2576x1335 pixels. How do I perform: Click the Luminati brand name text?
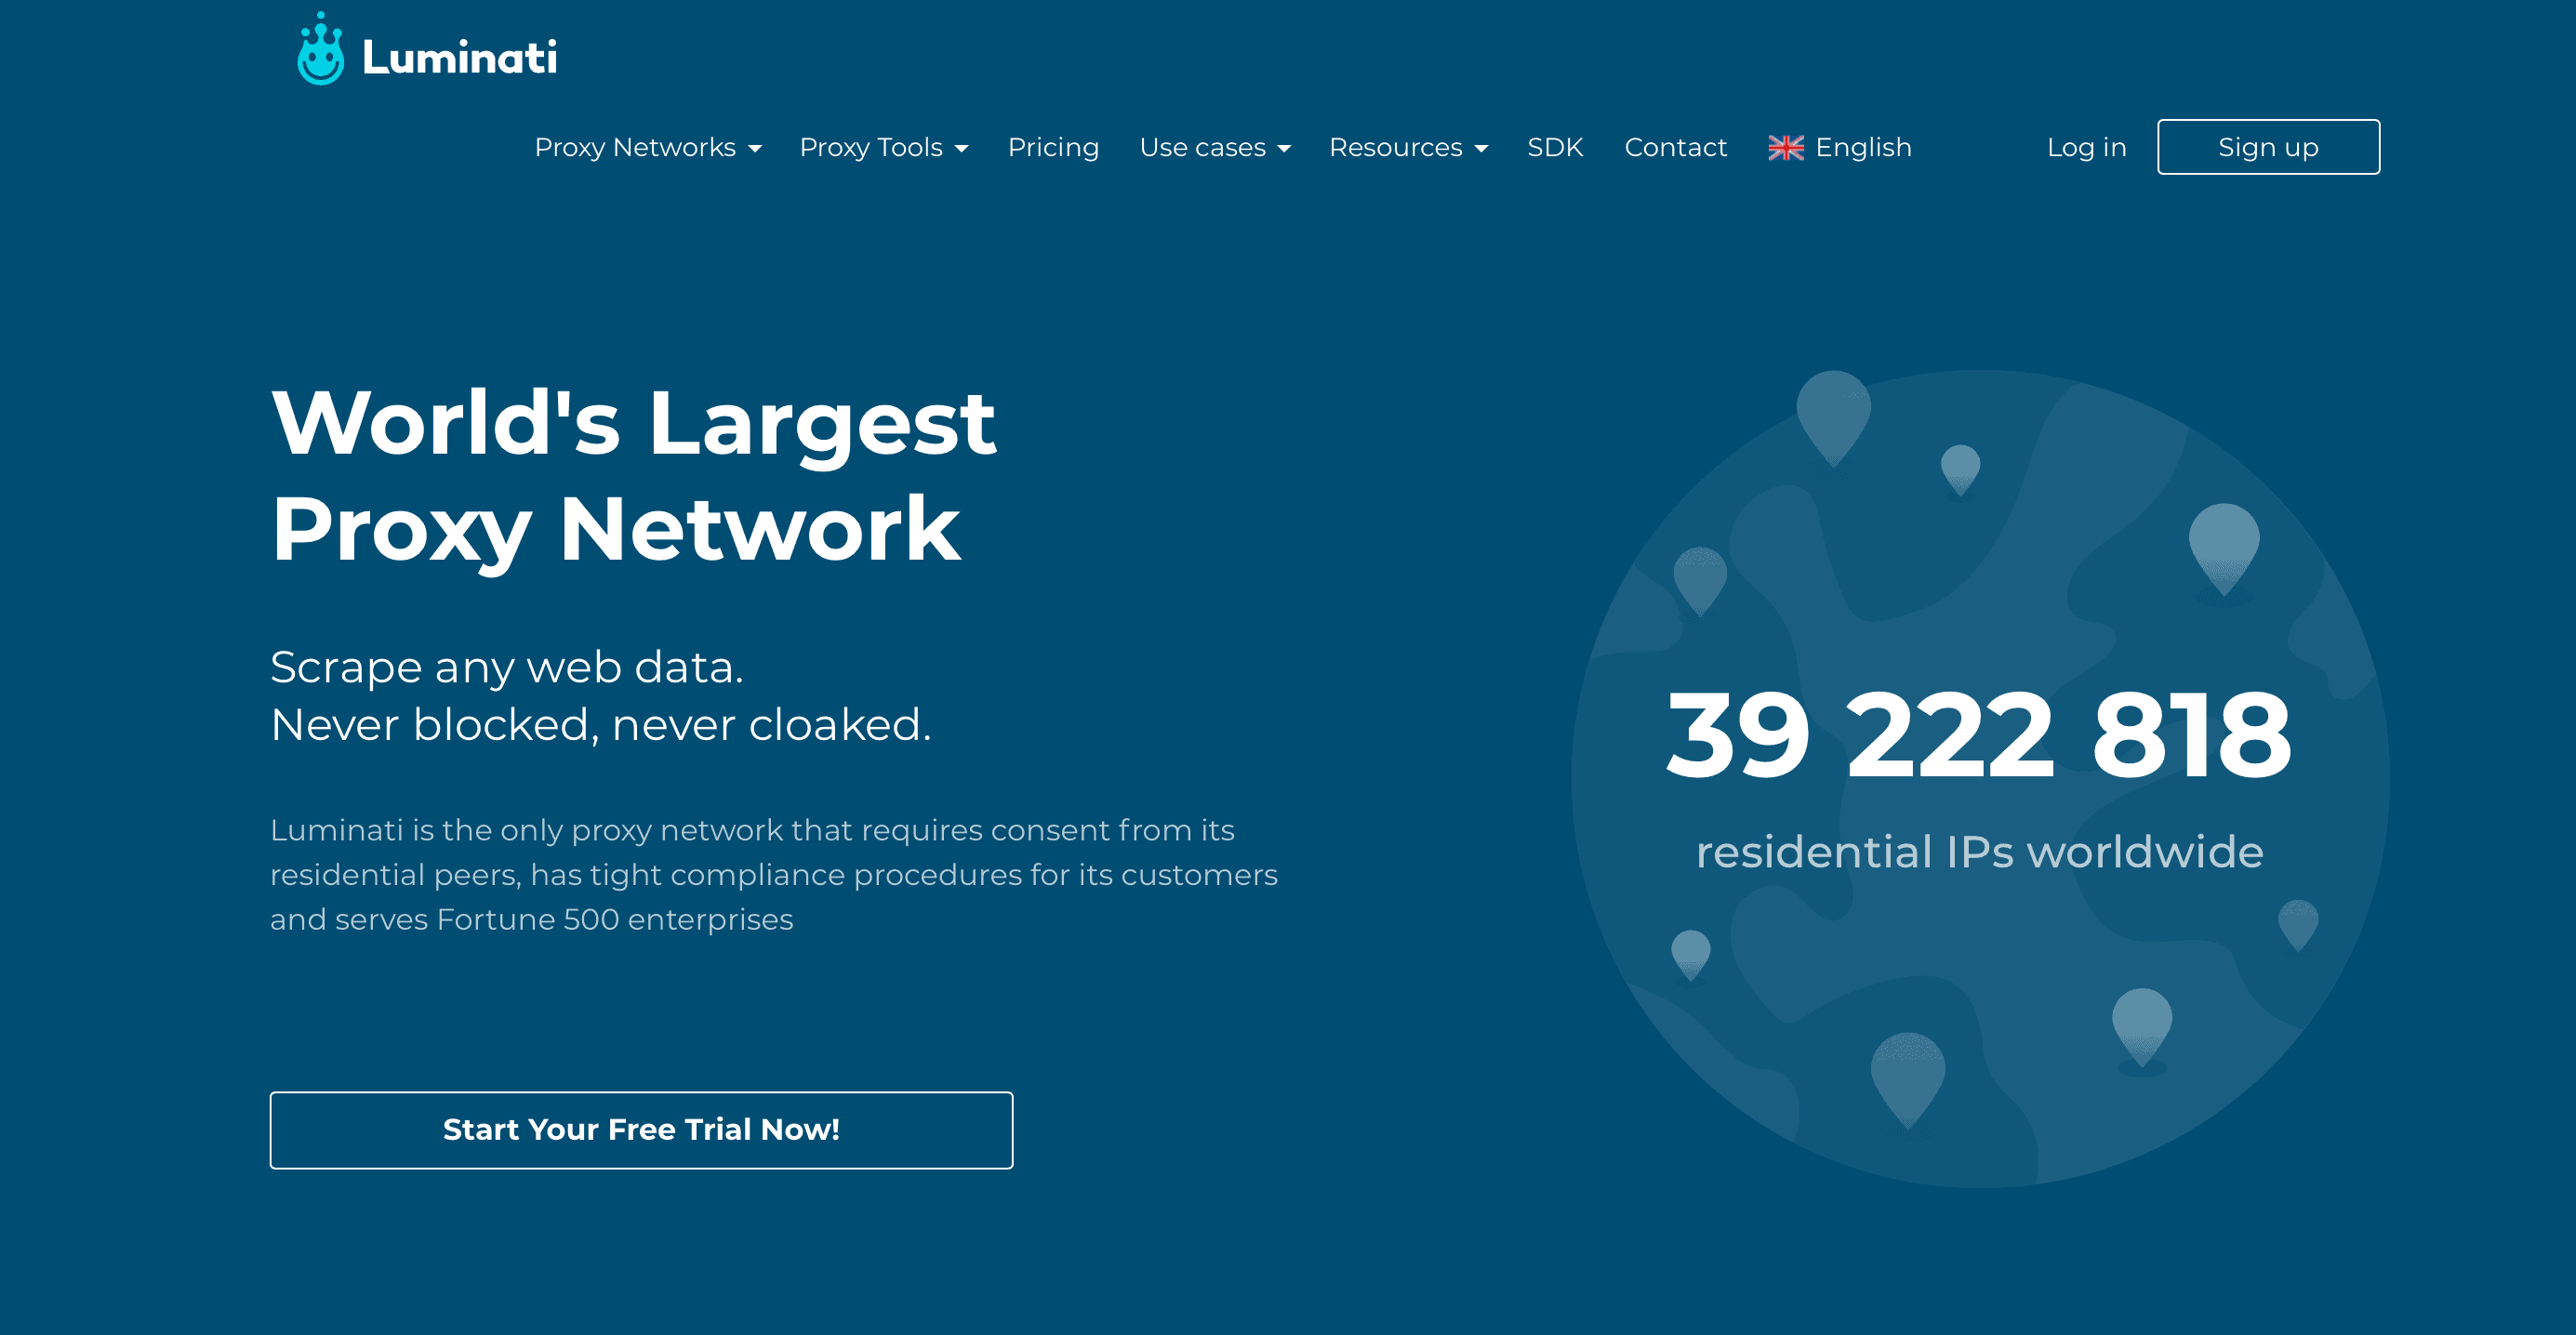459,57
